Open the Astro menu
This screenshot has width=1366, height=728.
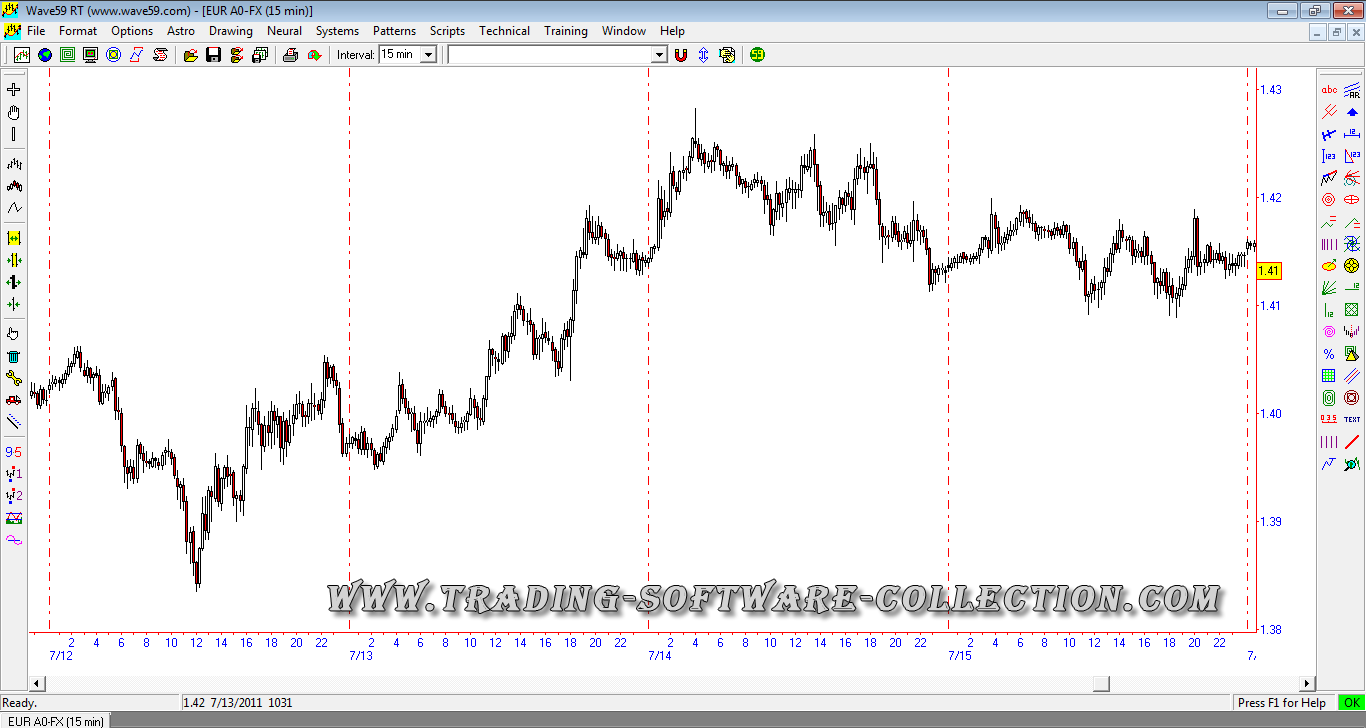181,31
